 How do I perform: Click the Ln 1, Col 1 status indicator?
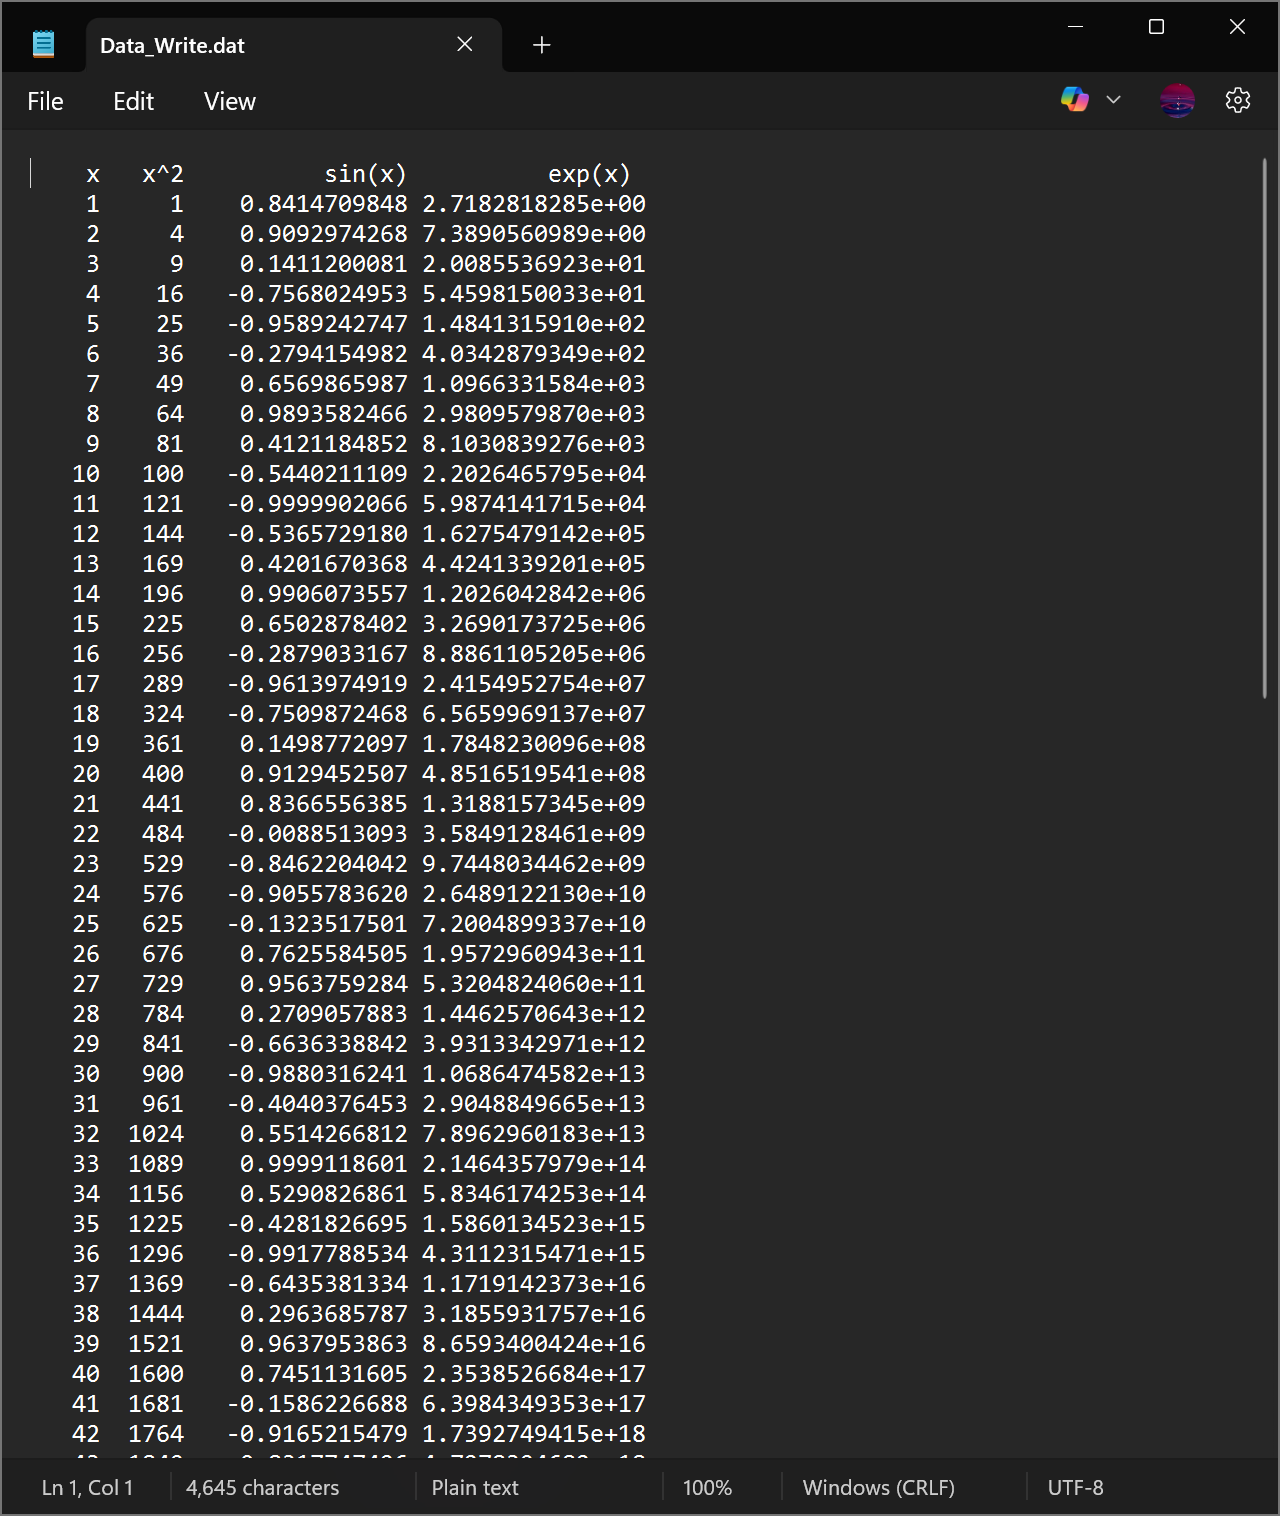click(87, 1488)
